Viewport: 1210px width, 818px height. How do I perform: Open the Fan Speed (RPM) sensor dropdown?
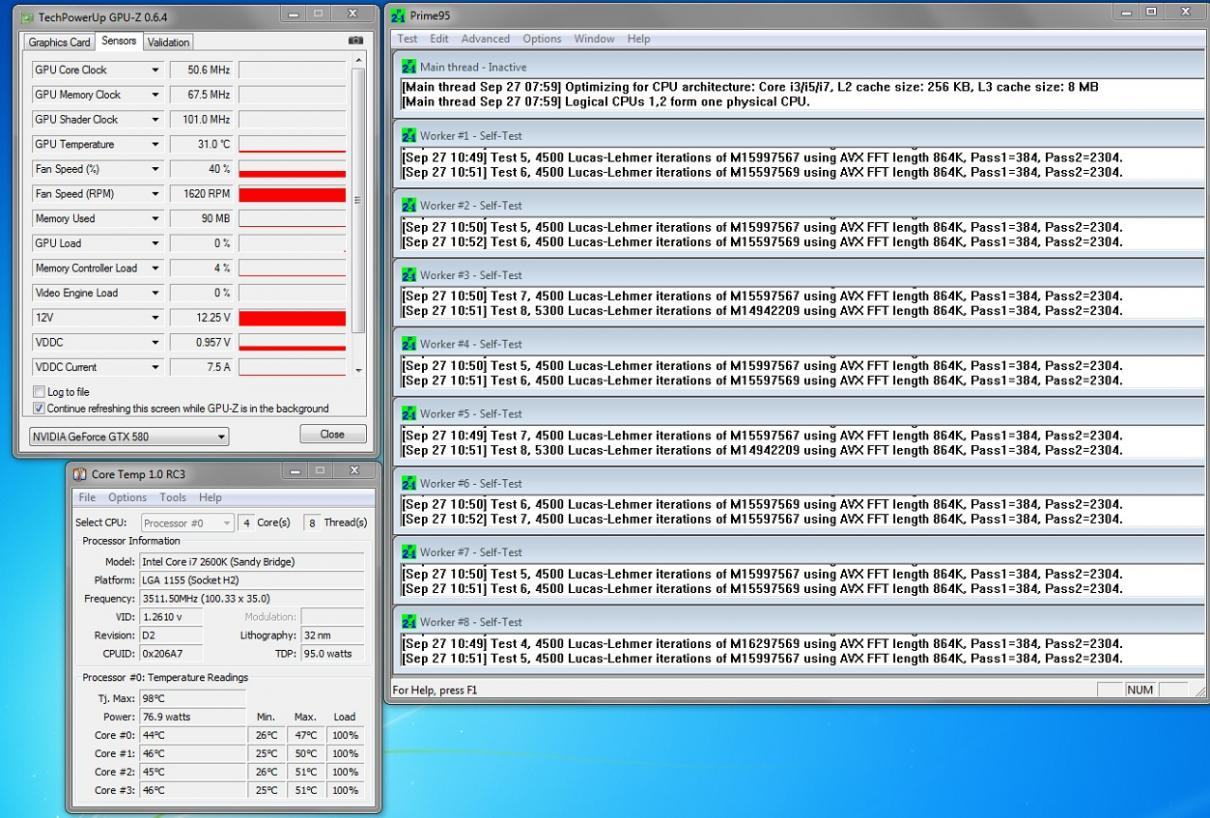[155, 194]
